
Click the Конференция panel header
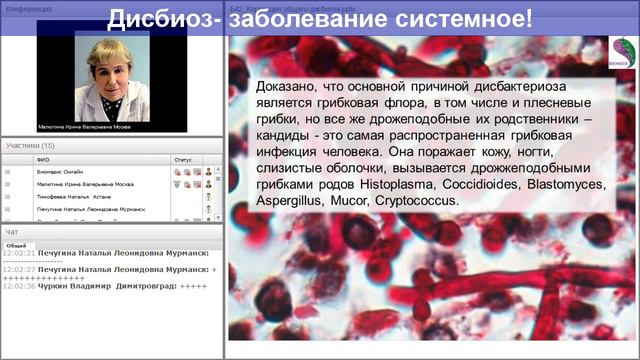[x=112, y=9]
